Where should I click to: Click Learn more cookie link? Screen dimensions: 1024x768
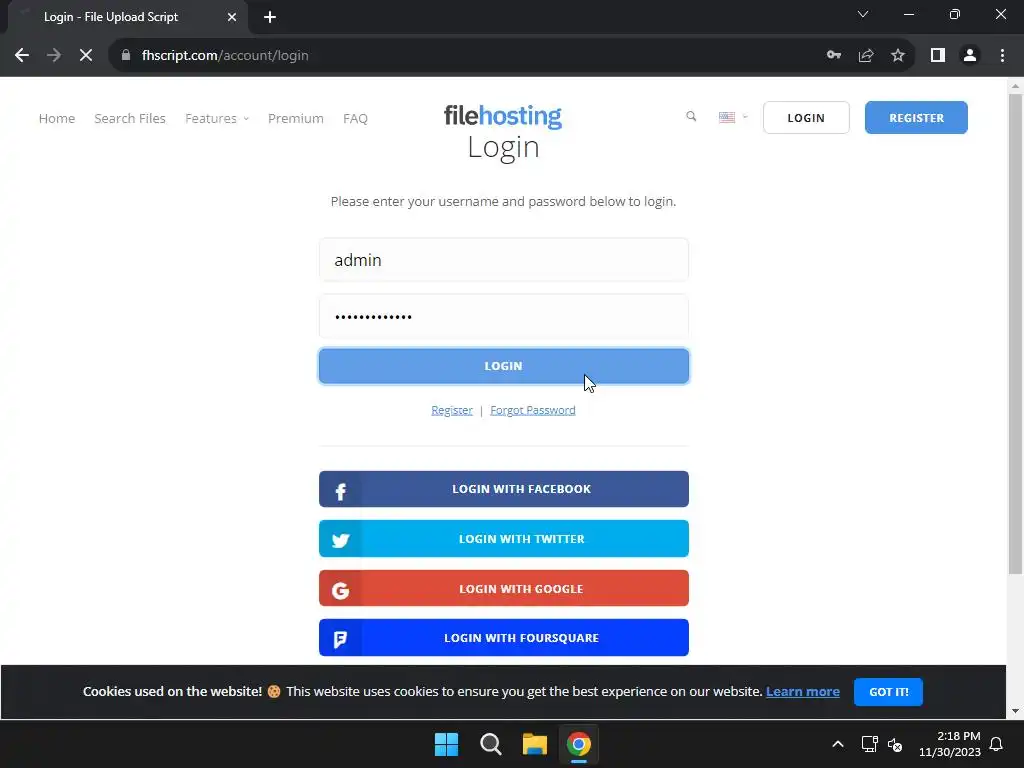pos(803,692)
